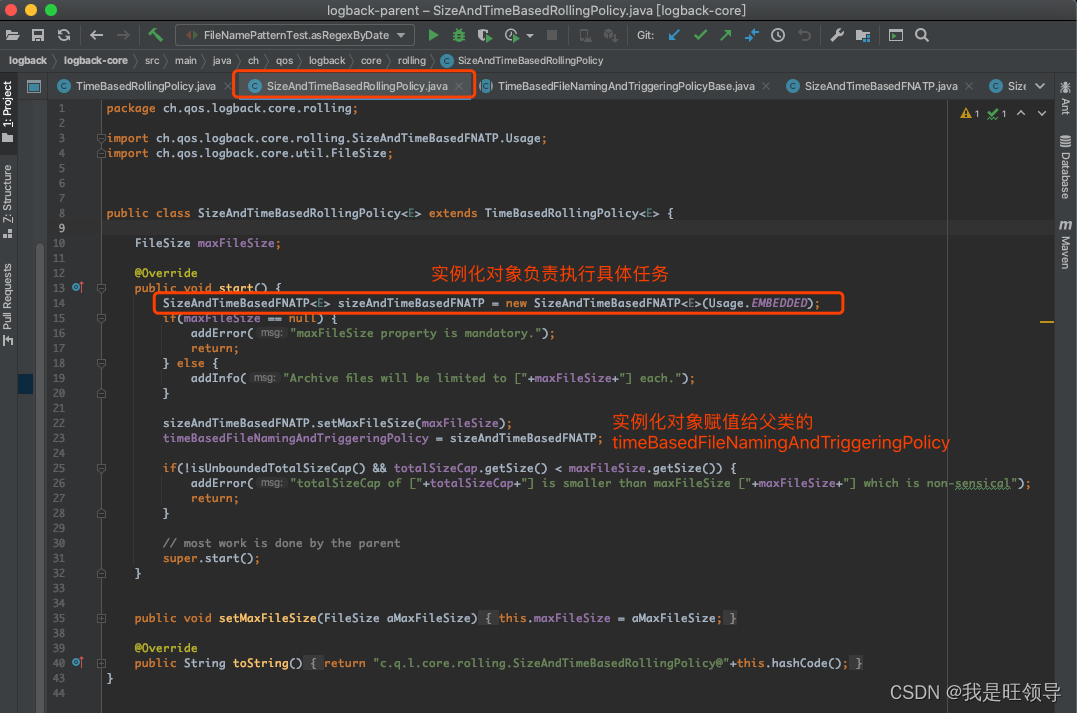Run the configuration with the green play button
The width and height of the screenshot is (1077, 713).
click(x=433, y=35)
